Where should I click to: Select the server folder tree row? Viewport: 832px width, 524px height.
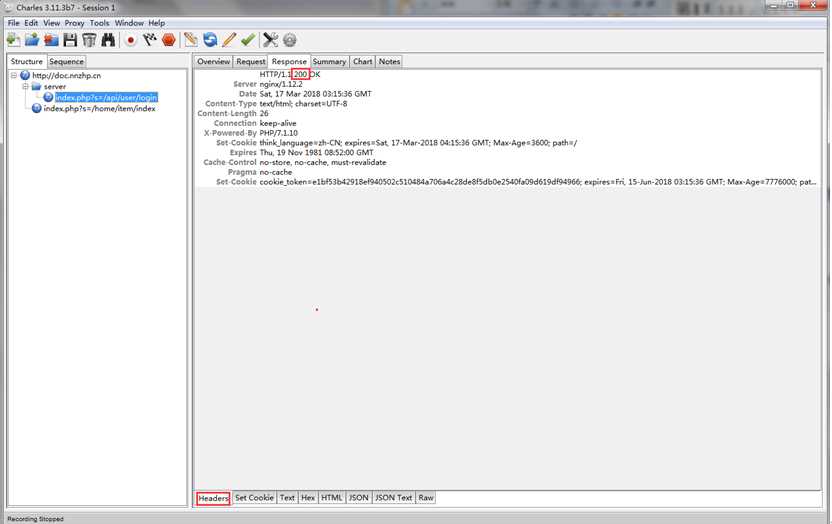(x=55, y=86)
